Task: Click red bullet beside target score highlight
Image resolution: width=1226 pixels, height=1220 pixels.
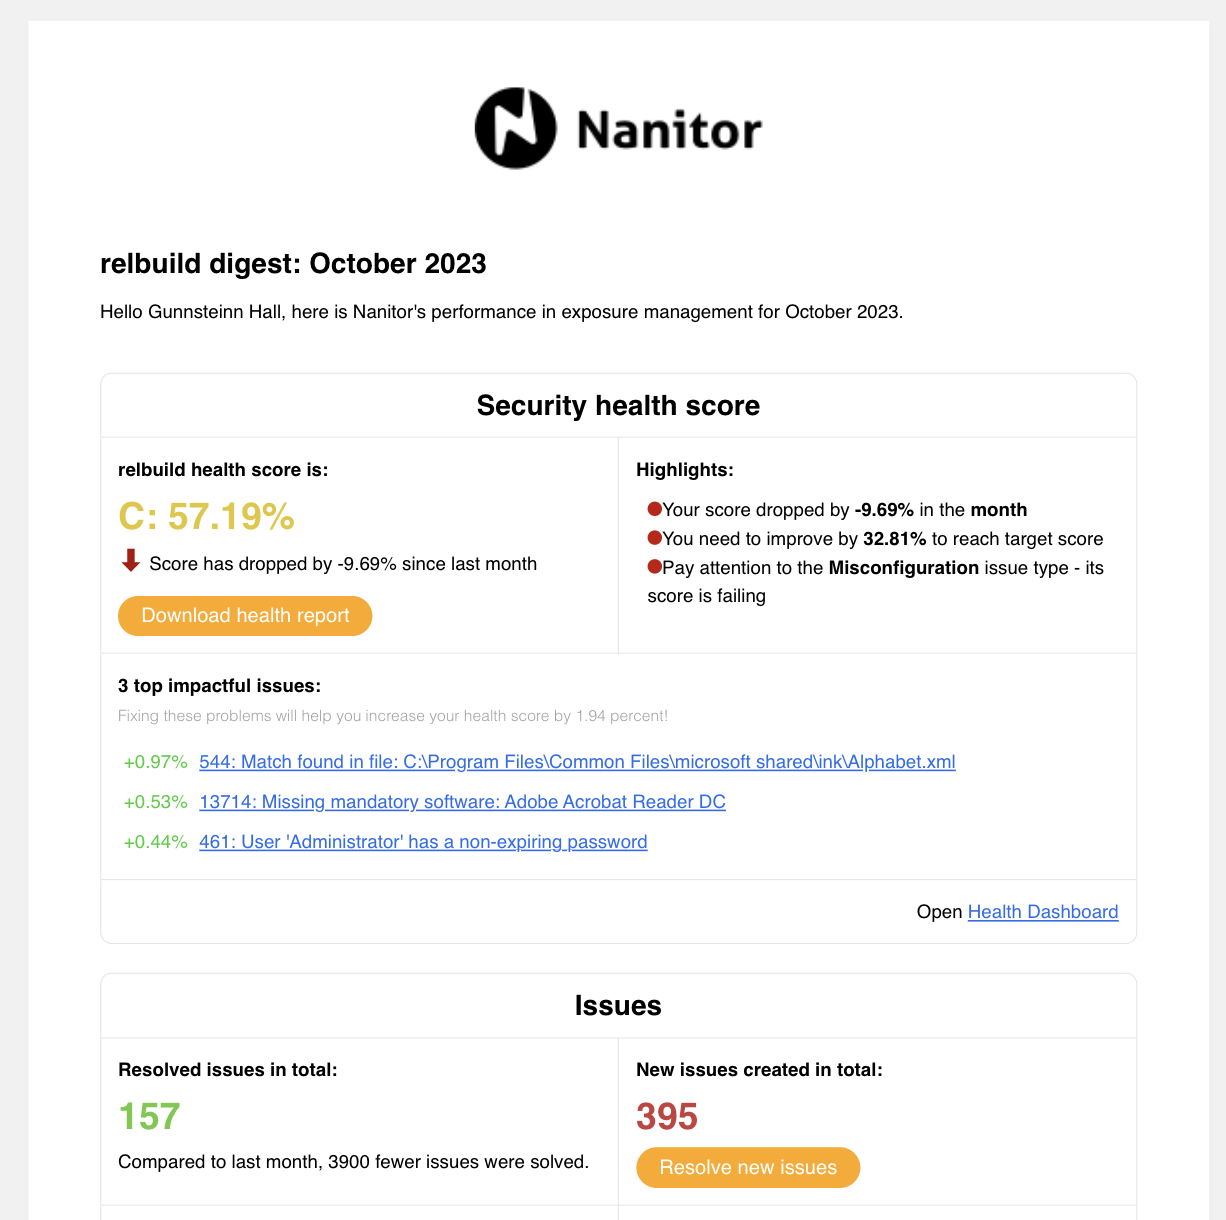Action: (x=655, y=538)
